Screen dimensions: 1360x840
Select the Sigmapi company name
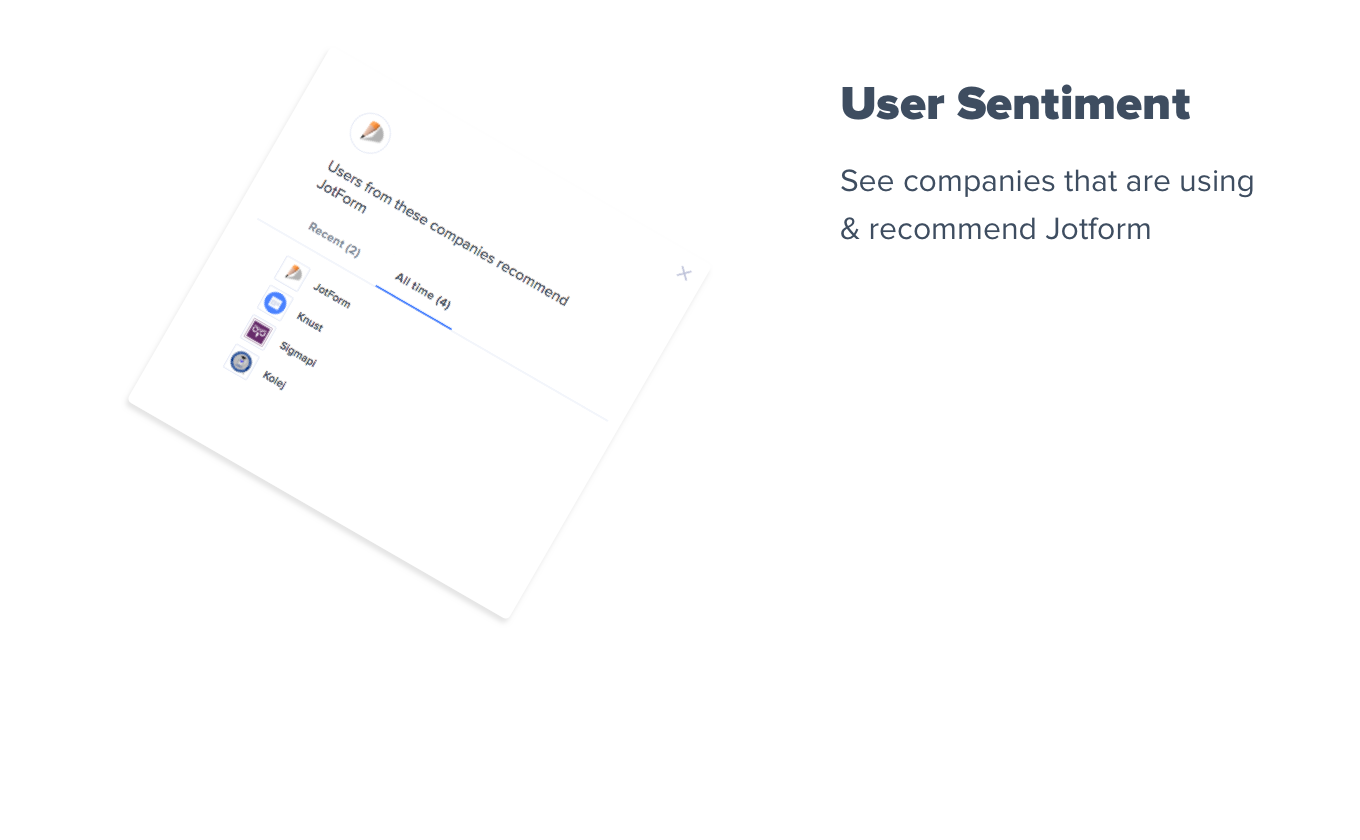(298, 354)
